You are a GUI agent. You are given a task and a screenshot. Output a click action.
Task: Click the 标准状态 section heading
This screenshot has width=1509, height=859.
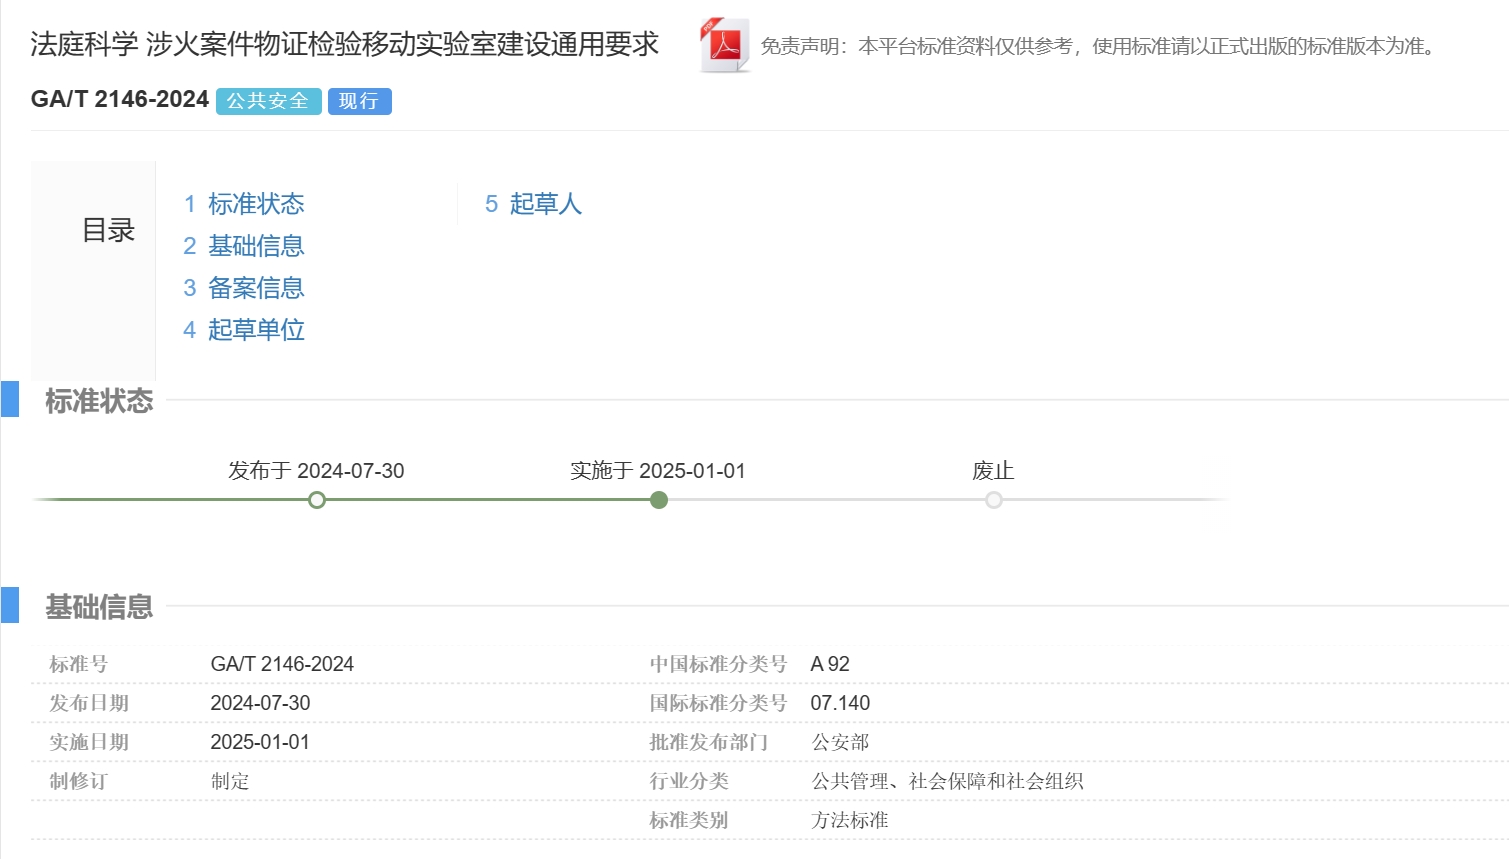point(99,401)
